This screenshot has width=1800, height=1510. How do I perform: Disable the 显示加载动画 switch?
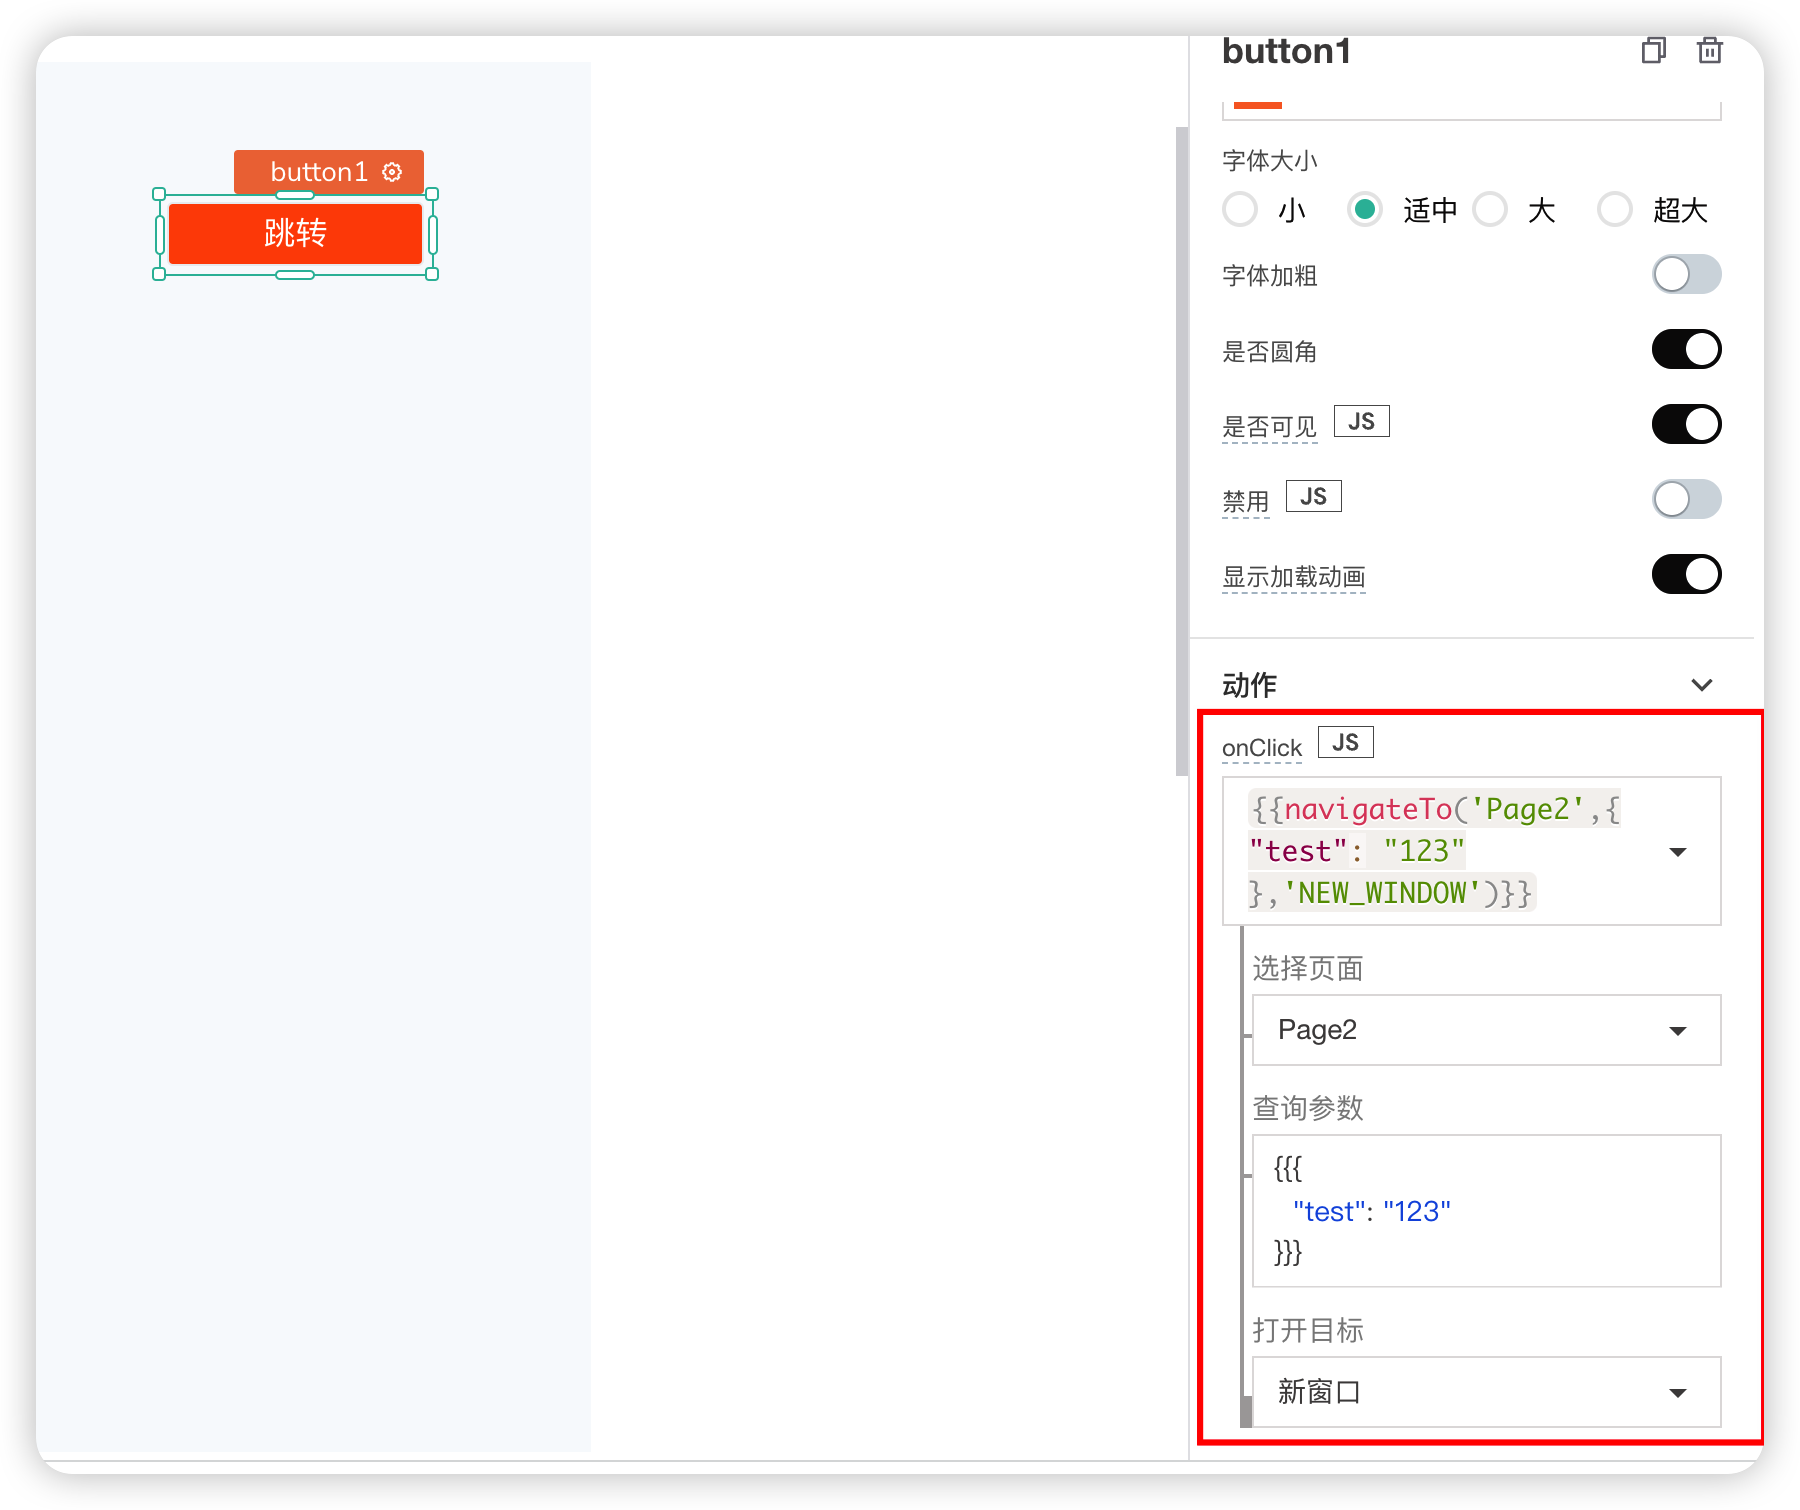tap(1686, 575)
